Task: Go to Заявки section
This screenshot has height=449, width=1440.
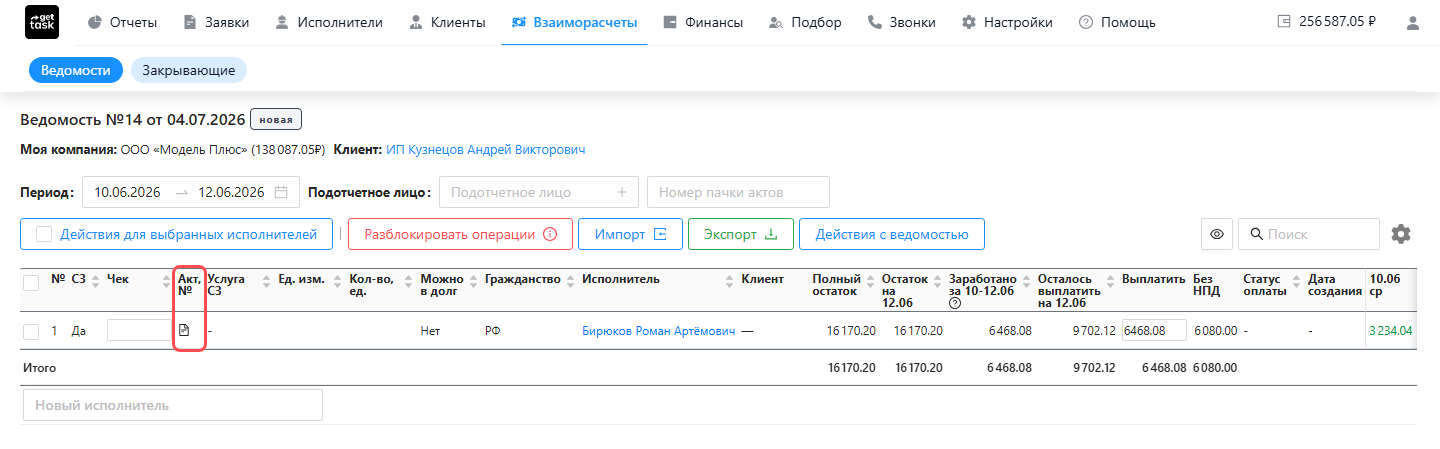Action: tap(217, 22)
